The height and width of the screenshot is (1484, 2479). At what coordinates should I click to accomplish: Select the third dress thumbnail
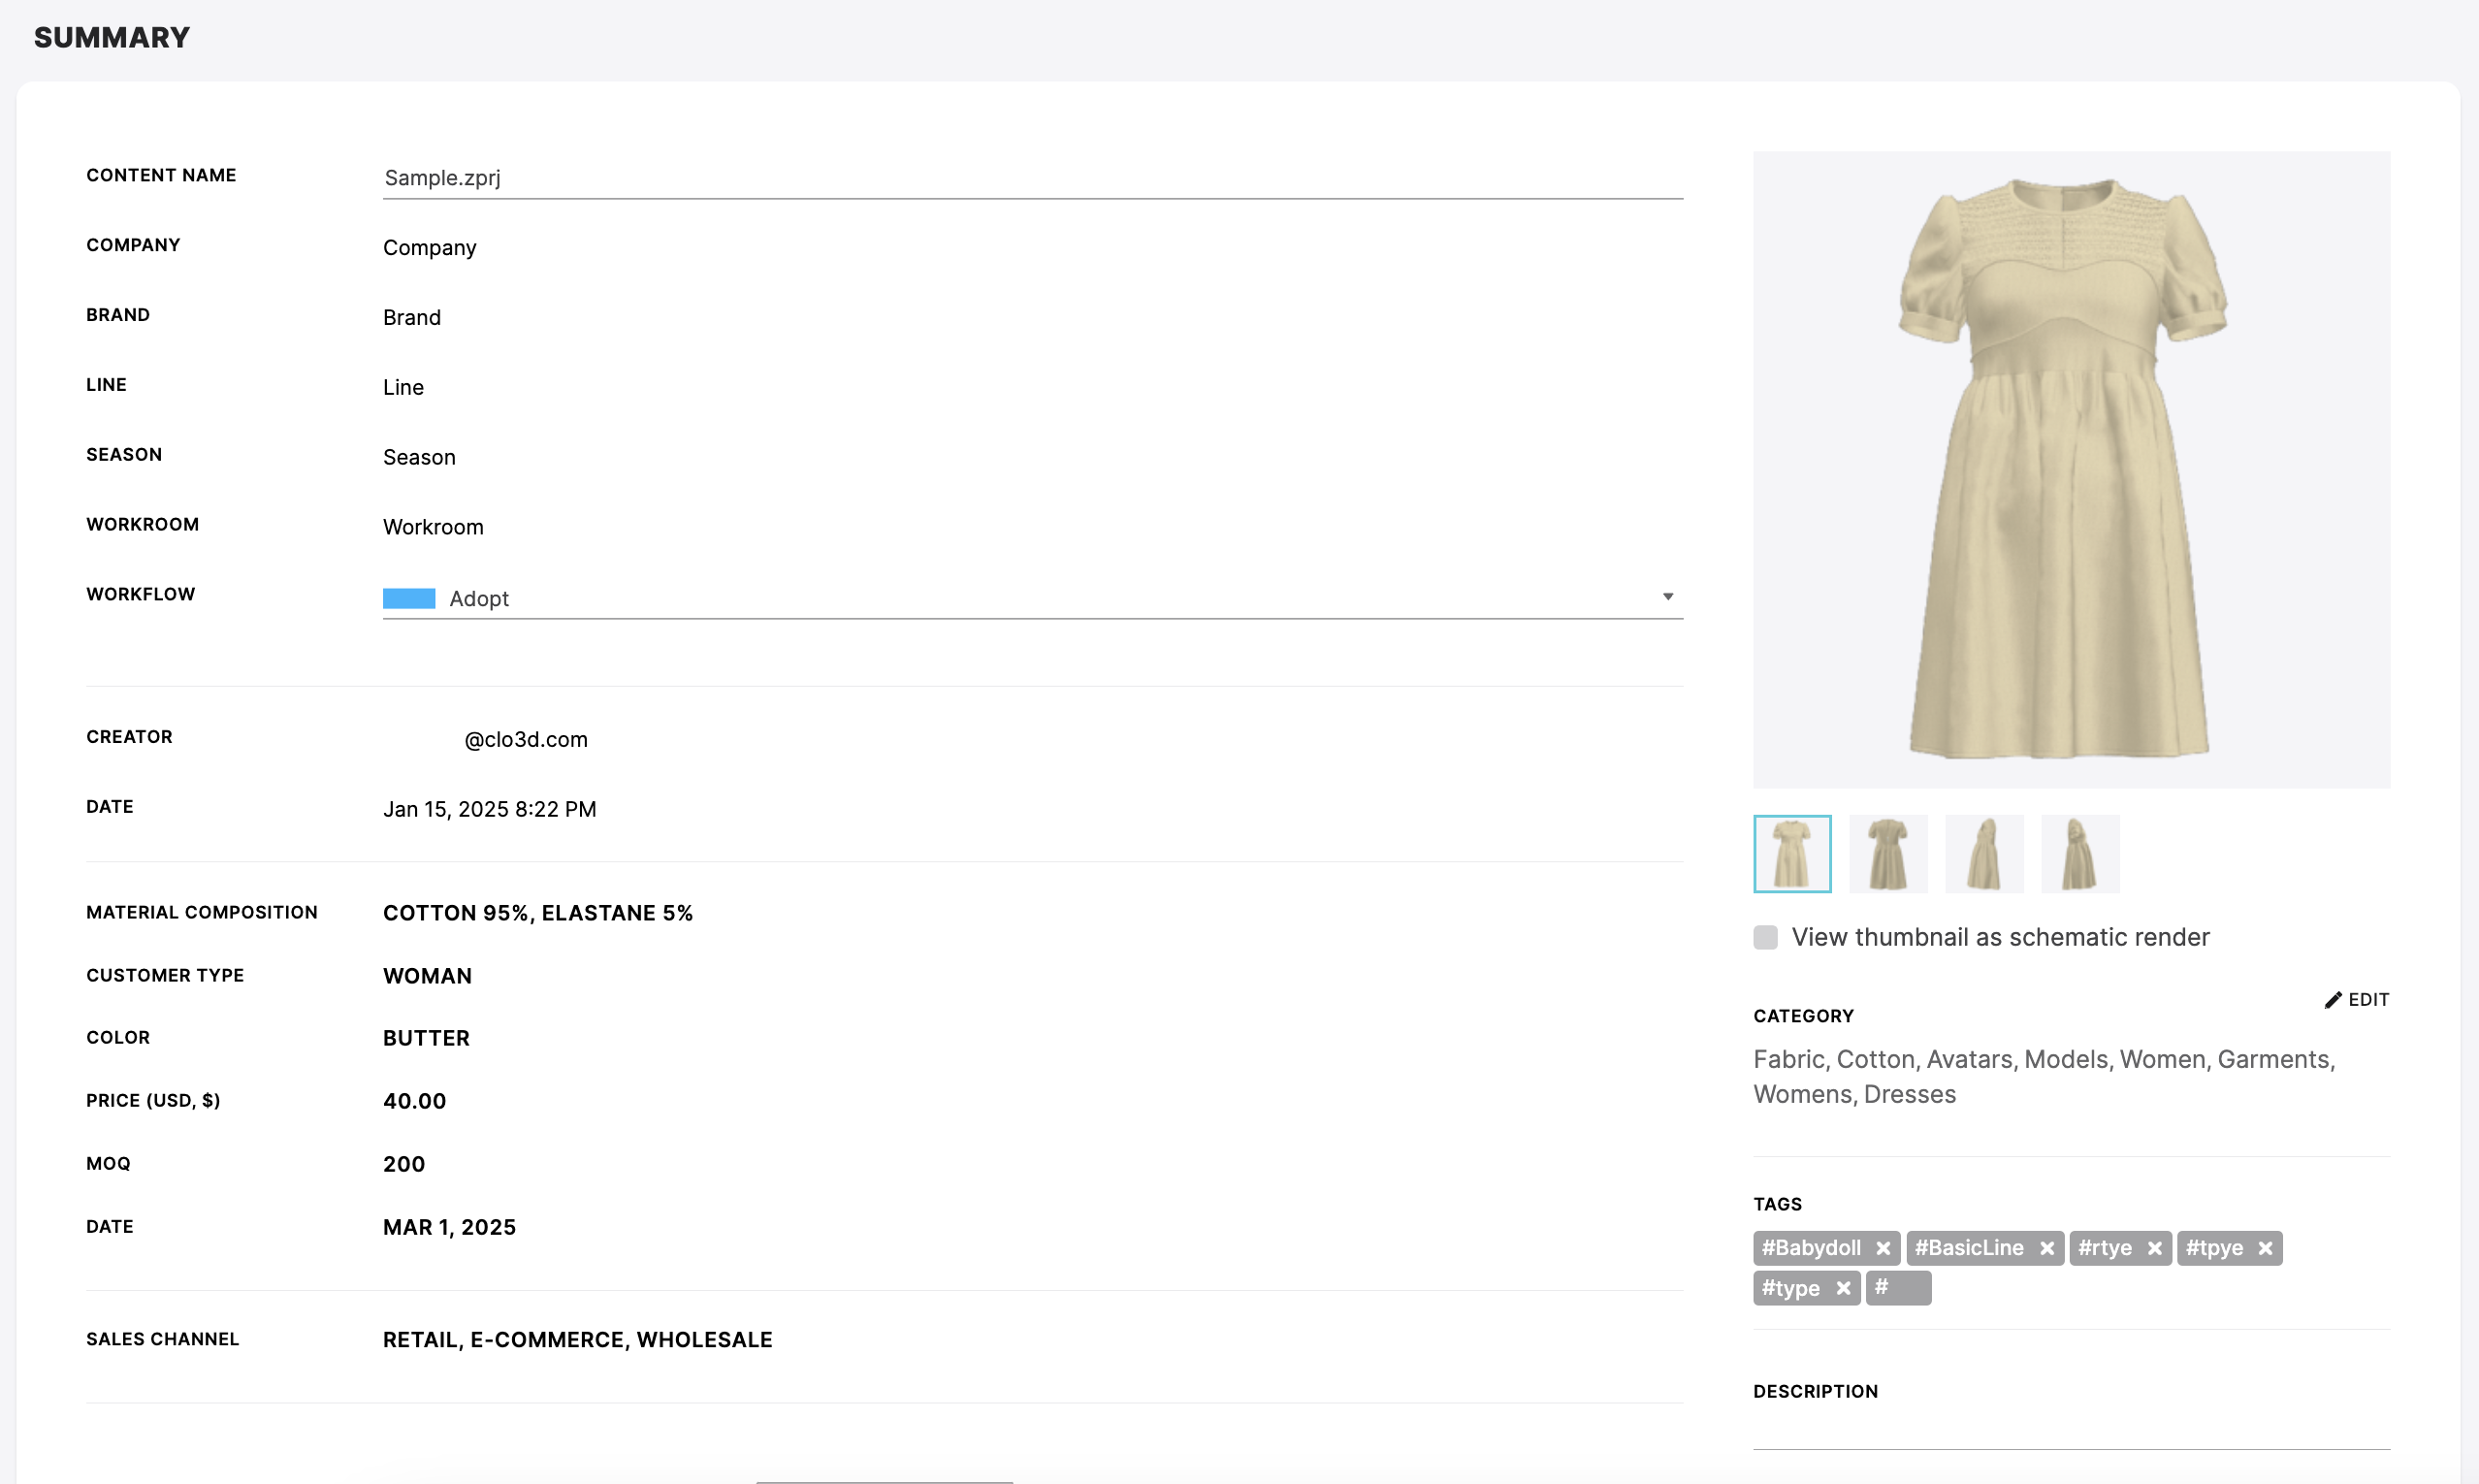click(x=1983, y=853)
